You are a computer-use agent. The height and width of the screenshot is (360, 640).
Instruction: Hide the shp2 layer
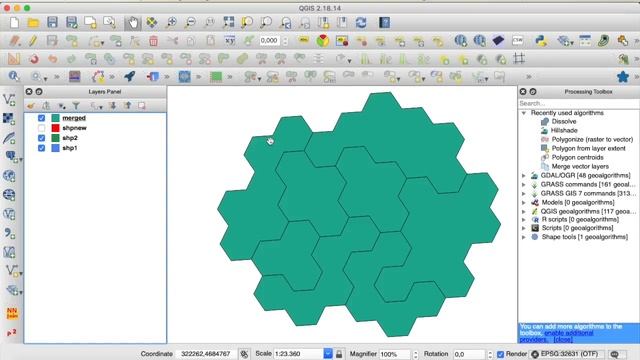[x=41, y=138]
